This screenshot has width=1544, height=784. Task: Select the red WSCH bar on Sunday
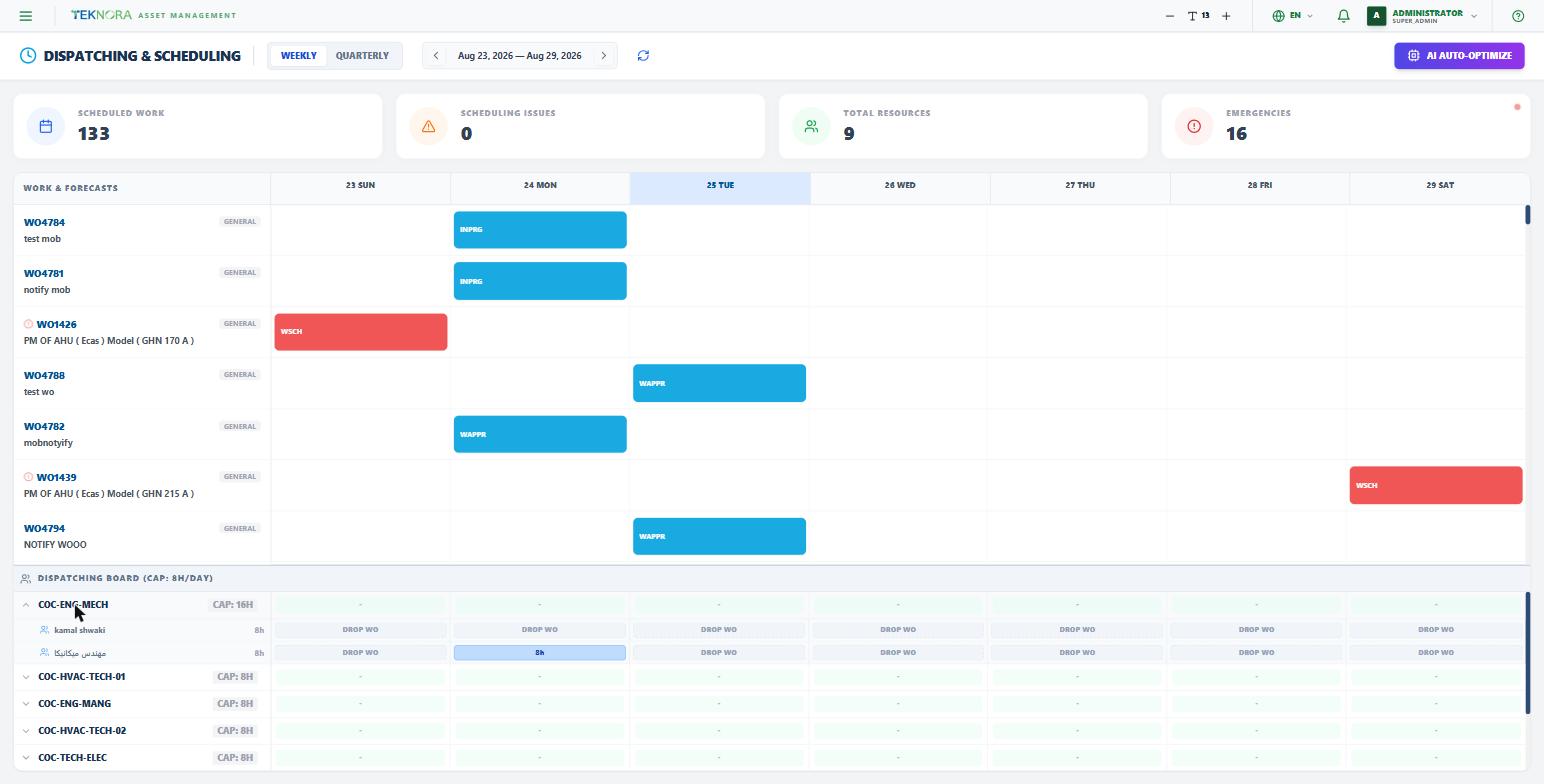coord(361,332)
